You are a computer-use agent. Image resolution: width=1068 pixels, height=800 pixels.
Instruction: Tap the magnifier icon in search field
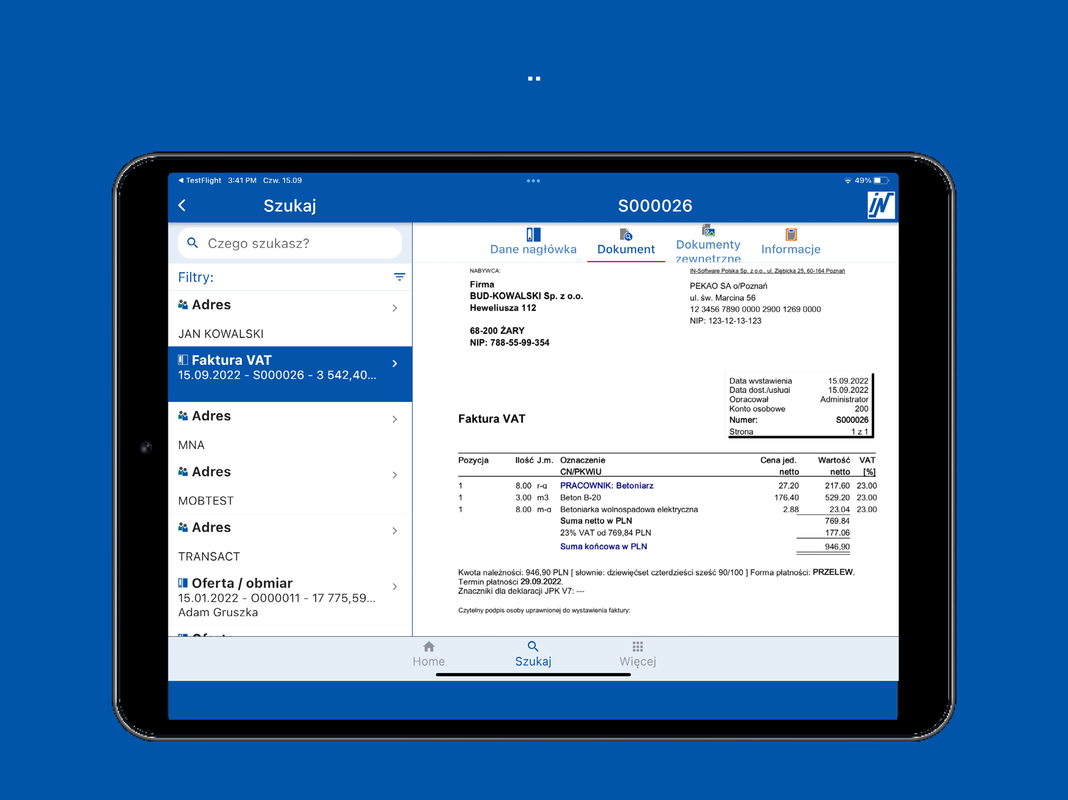[x=193, y=243]
